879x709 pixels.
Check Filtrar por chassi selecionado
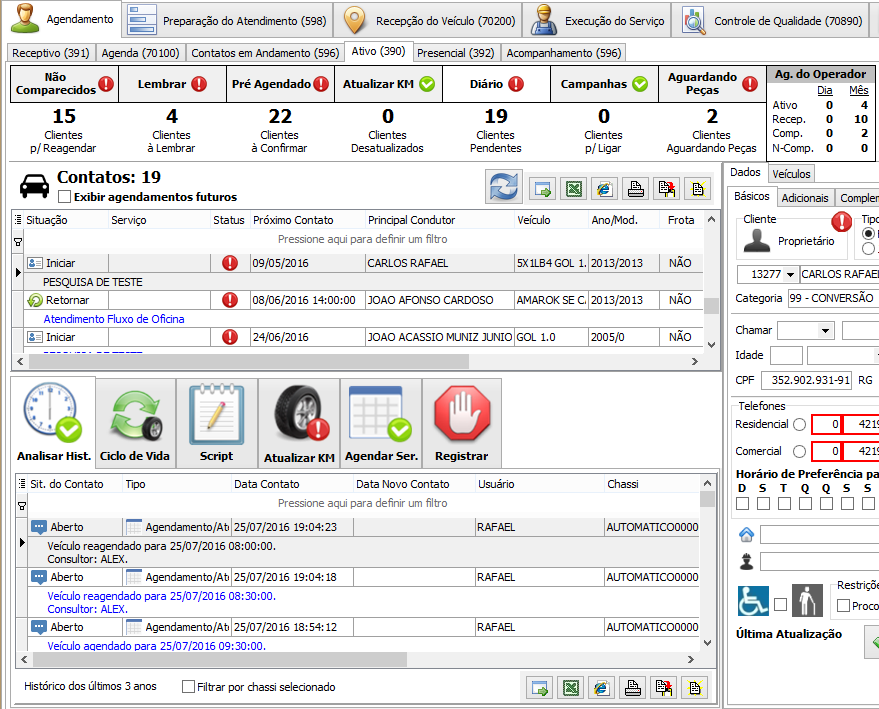coord(188,687)
